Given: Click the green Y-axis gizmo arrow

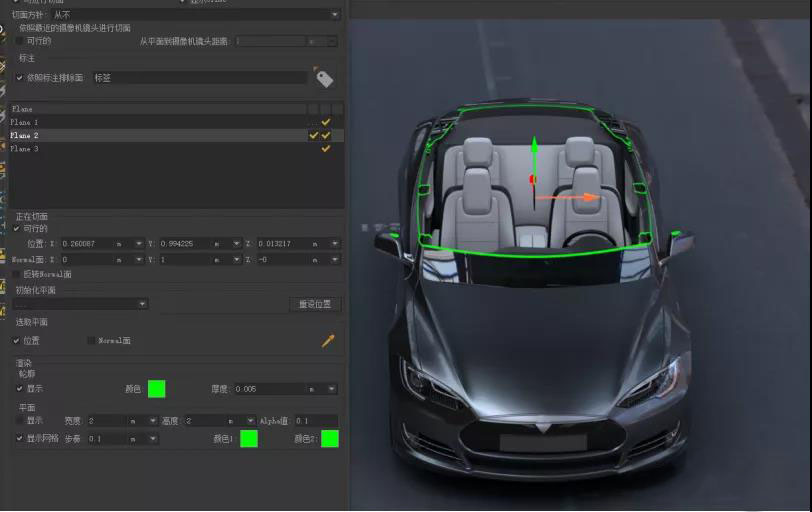Looking at the screenshot, I should [534, 148].
